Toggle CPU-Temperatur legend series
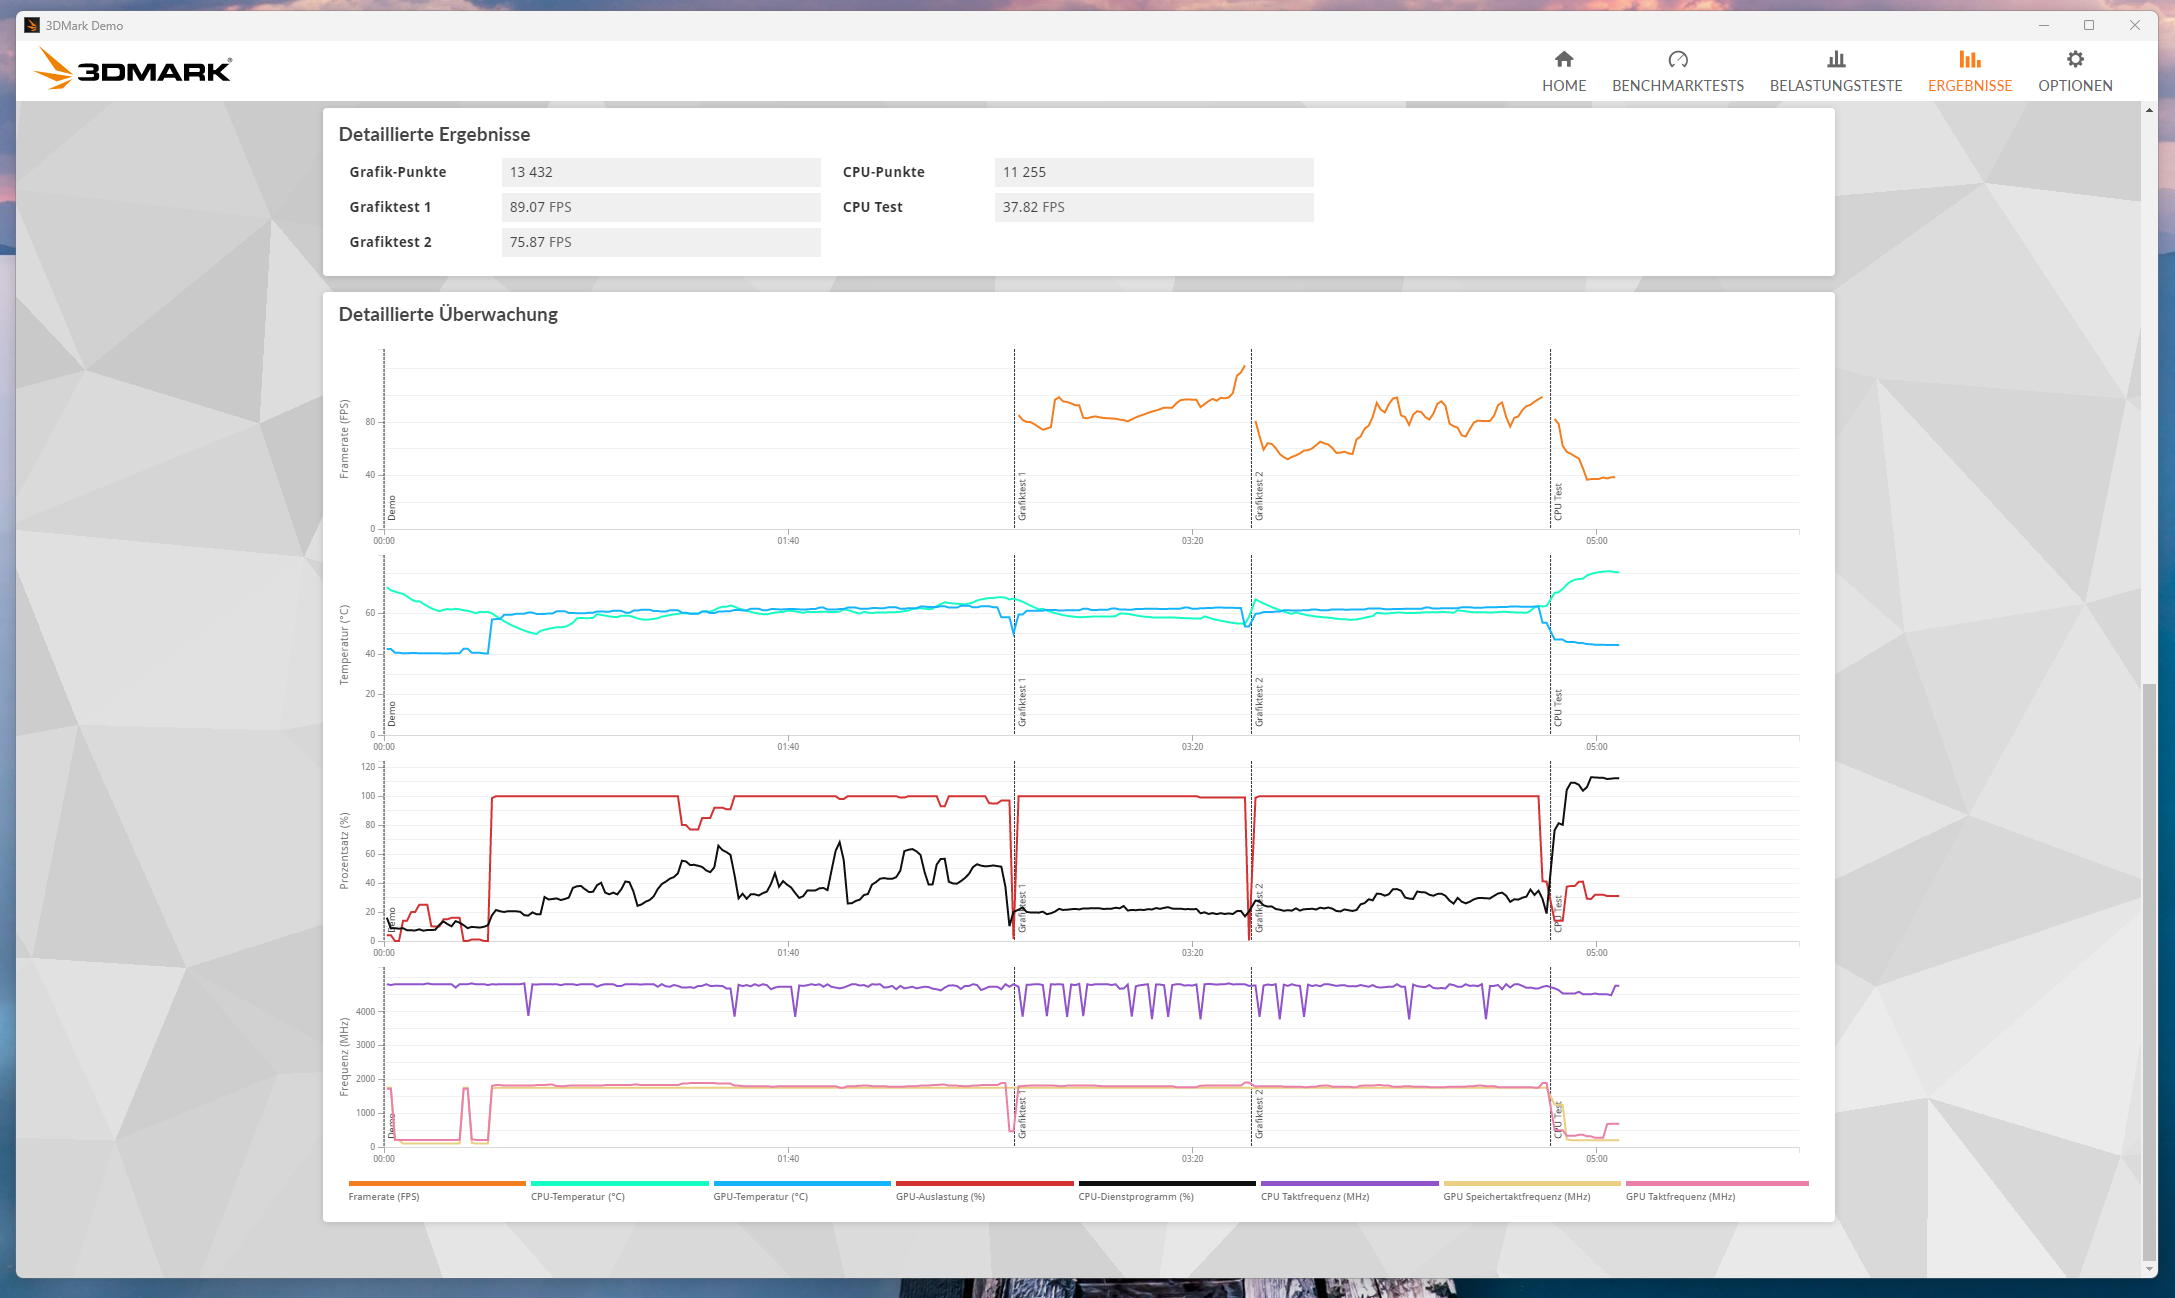Viewport: 2175px width, 1298px height. (577, 1196)
